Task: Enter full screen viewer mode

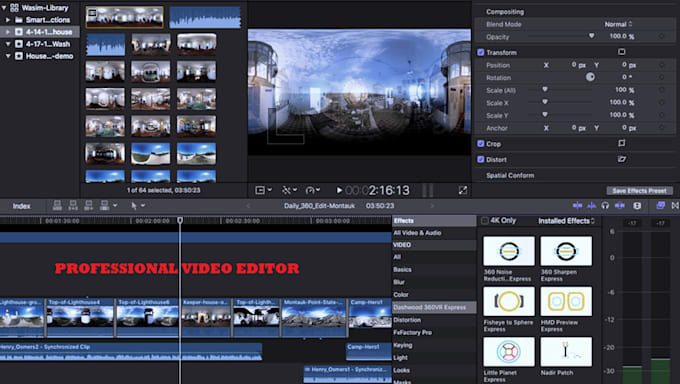Action: click(x=463, y=190)
